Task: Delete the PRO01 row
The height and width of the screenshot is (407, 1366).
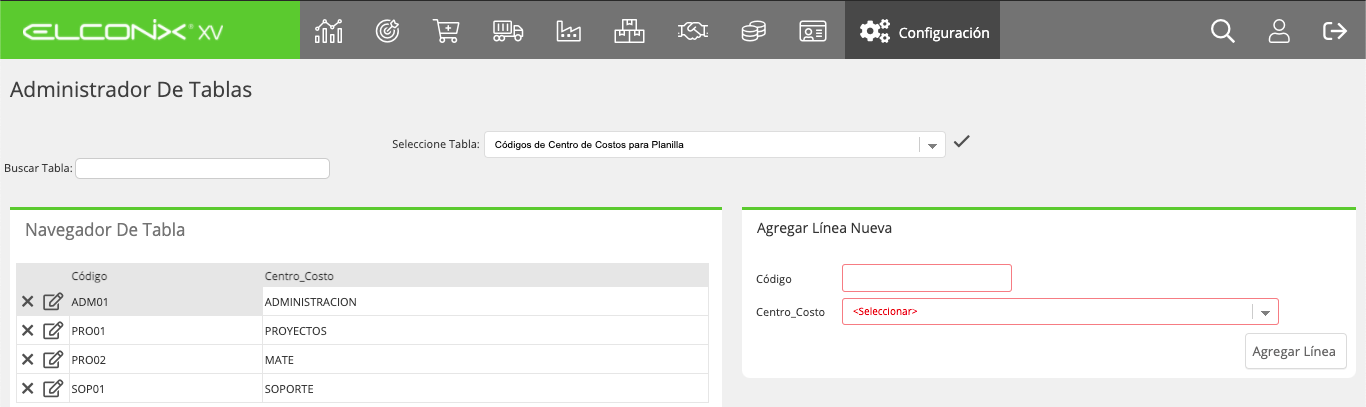Action: tap(28, 330)
